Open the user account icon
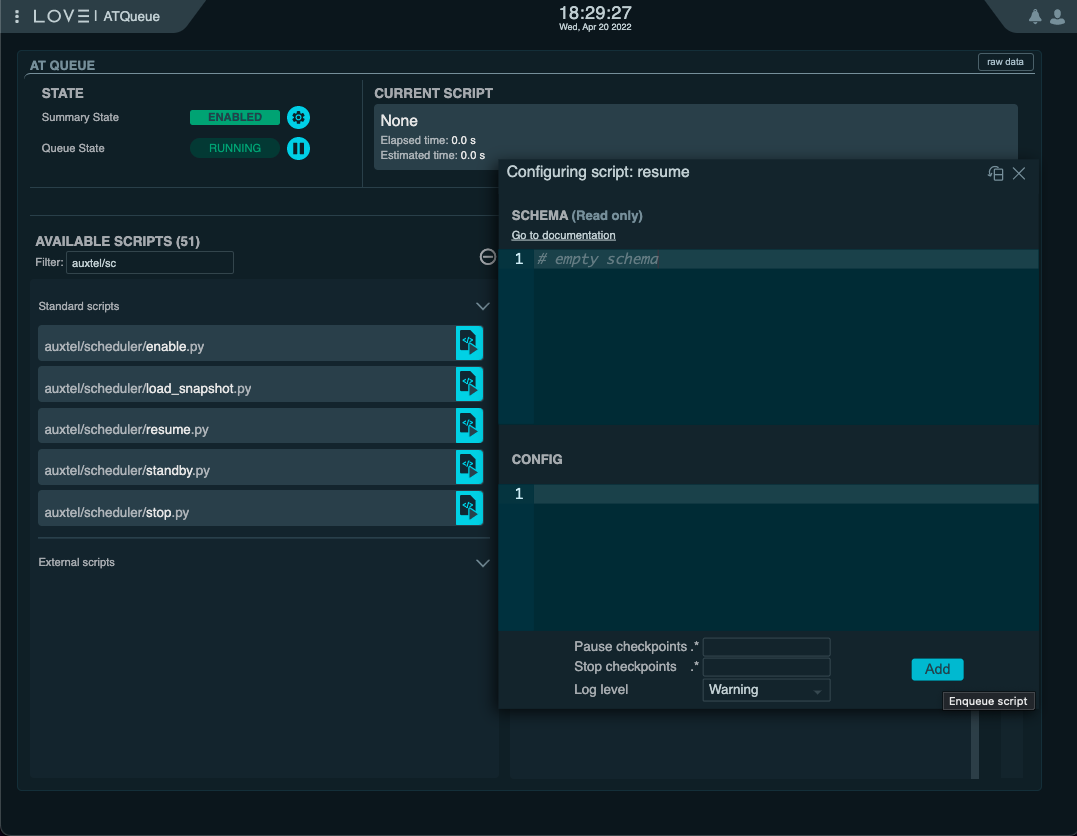 (x=1058, y=16)
